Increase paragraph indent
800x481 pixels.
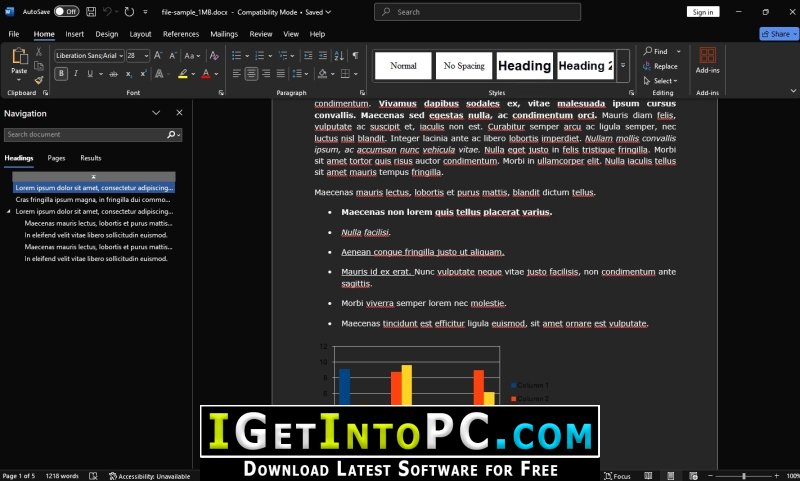click(323, 56)
